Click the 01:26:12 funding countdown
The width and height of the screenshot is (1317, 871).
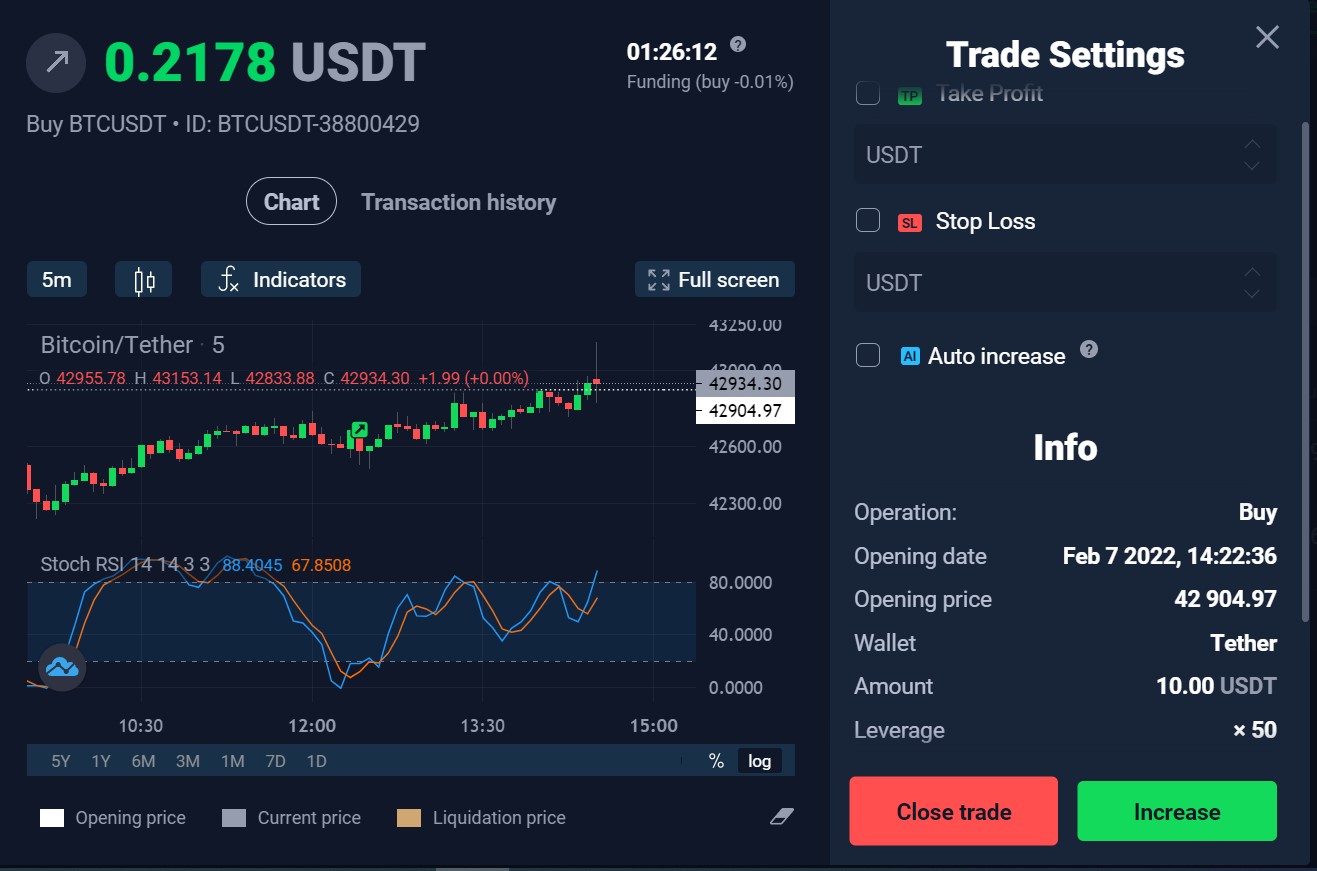pyautogui.click(x=672, y=51)
